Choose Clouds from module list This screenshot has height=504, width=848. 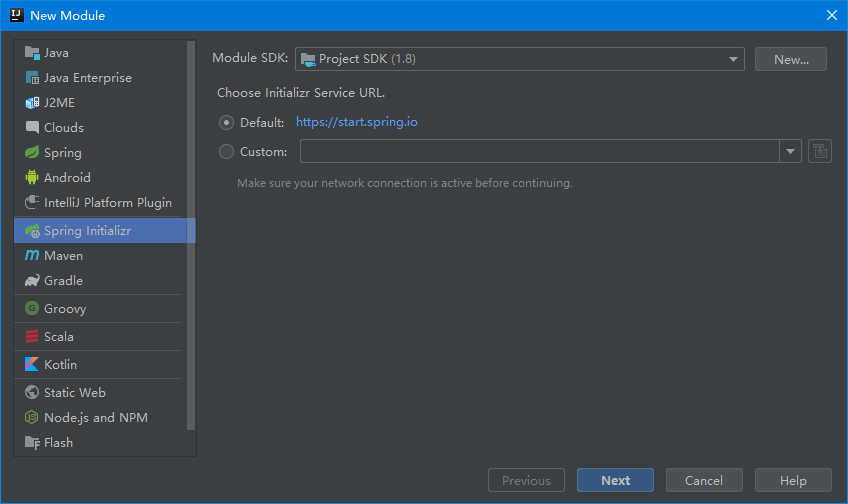click(x=64, y=128)
